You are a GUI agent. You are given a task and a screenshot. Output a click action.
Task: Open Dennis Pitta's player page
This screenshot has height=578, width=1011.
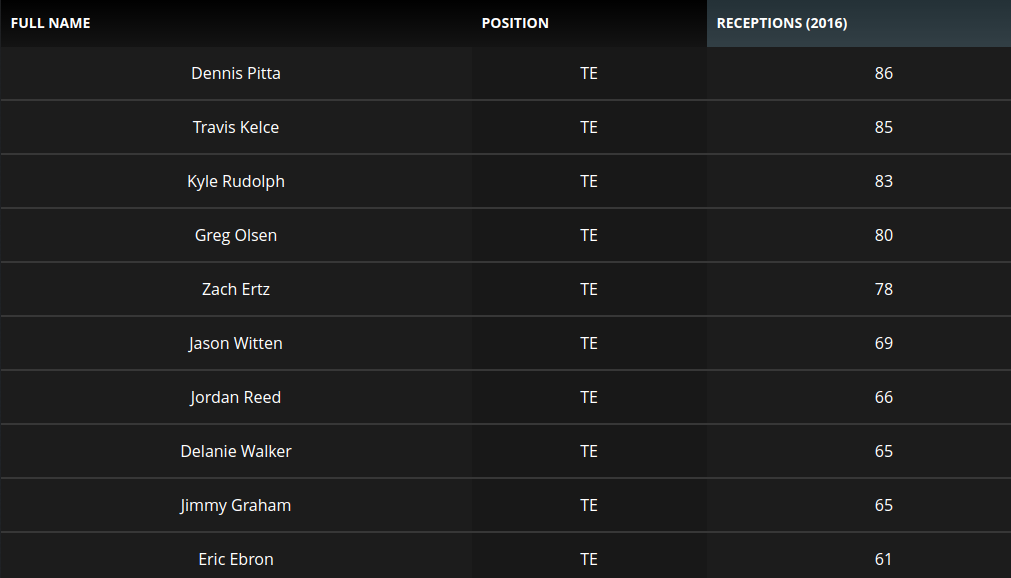pyautogui.click(x=235, y=73)
